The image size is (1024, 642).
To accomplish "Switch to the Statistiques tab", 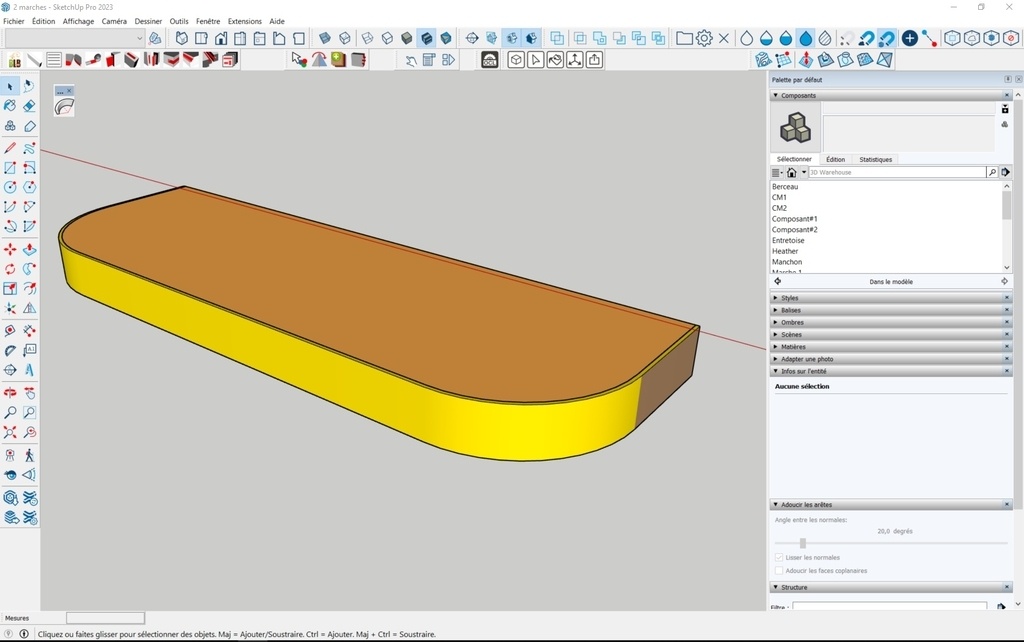I will (x=875, y=159).
